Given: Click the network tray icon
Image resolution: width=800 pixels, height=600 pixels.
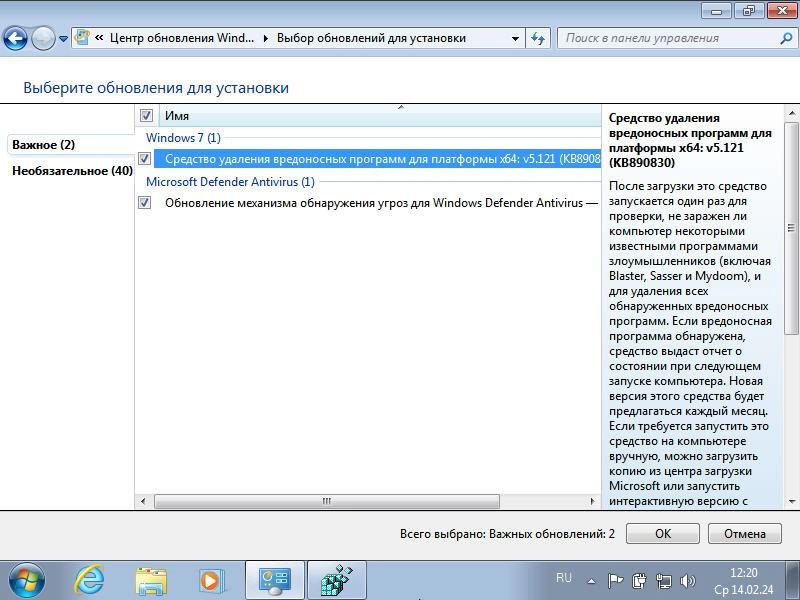Looking at the screenshot, I should [664, 579].
